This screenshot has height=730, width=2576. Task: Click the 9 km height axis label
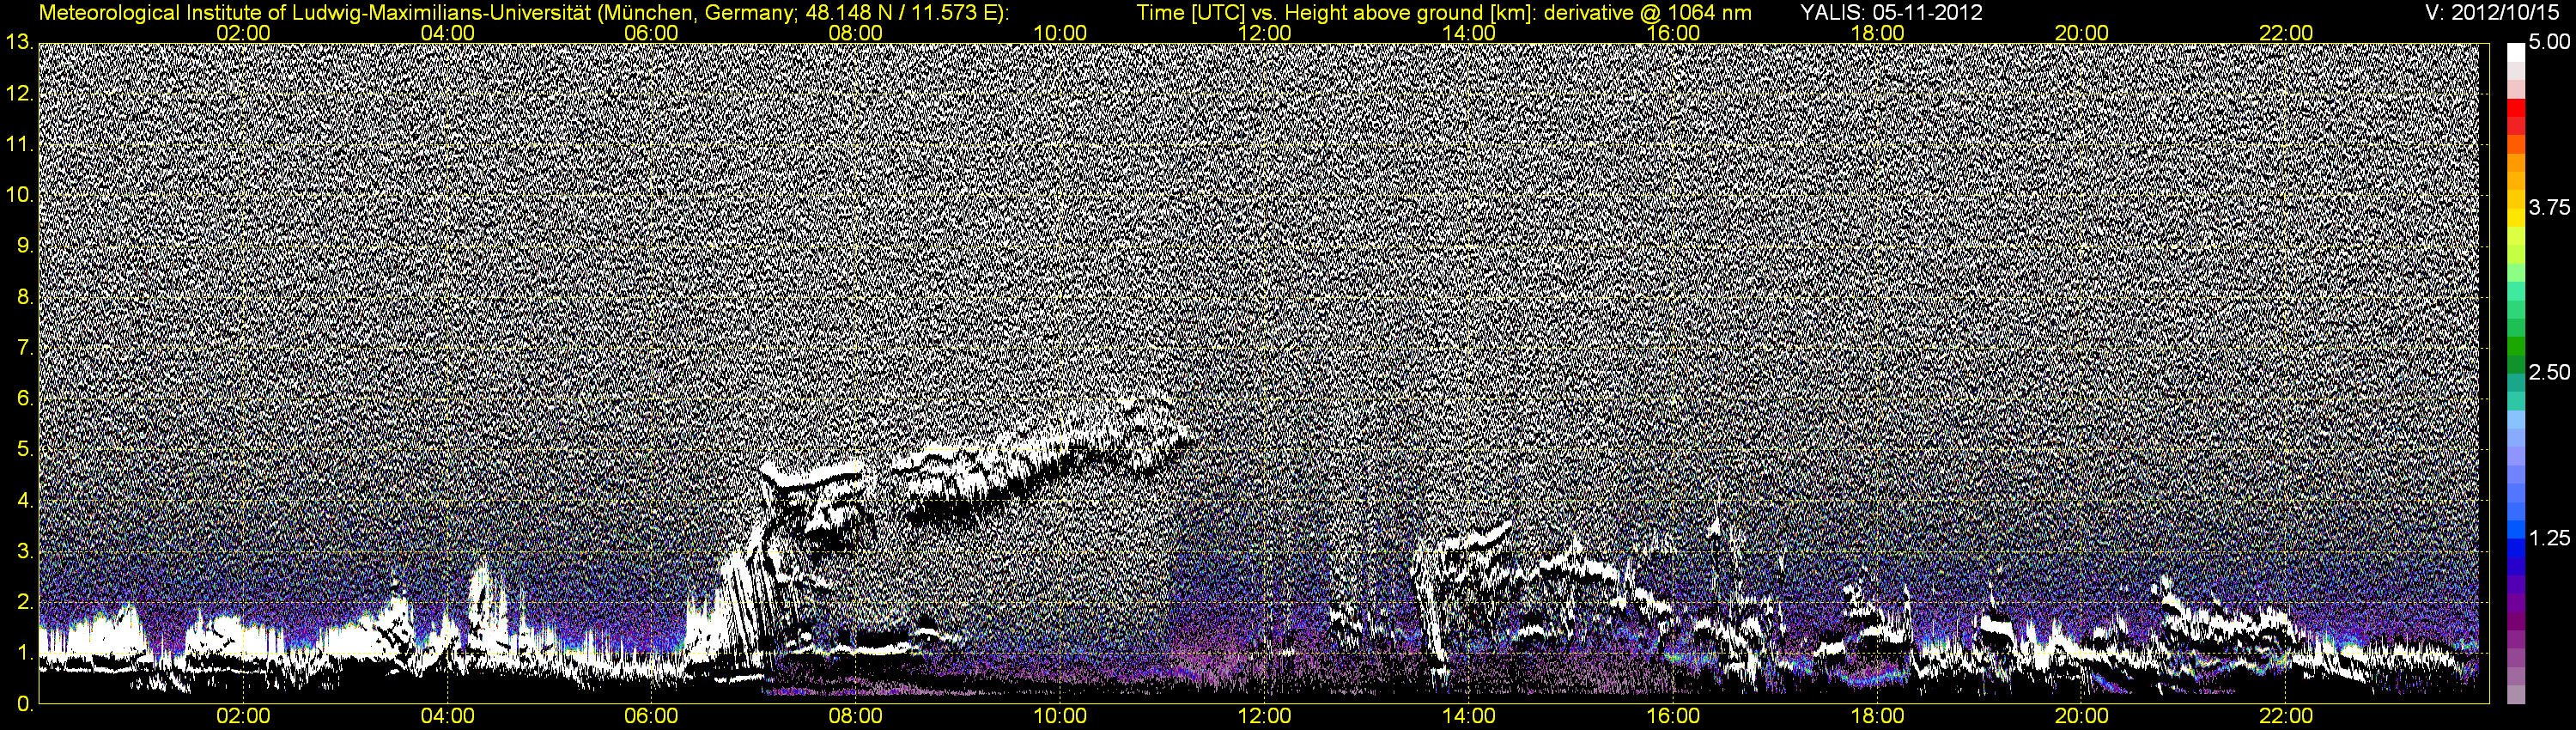[25, 246]
